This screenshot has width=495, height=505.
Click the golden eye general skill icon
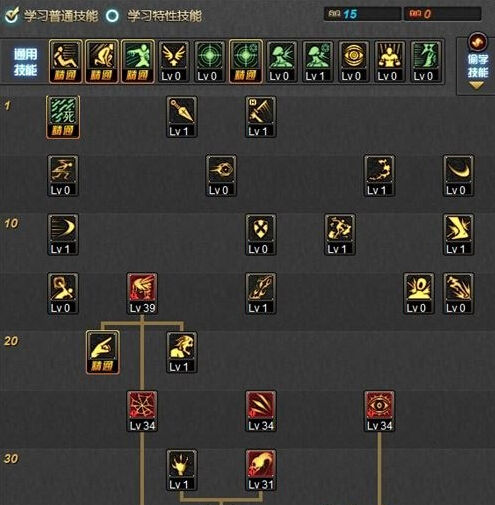tap(354, 62)
